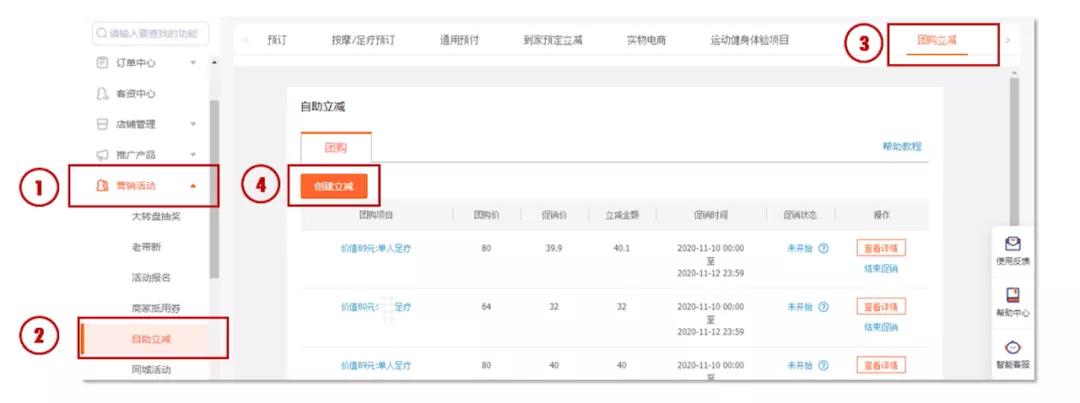Open 活动报名 in sidebar
The width and height of the screenshot is (1080, 403).
click(151, 278)
